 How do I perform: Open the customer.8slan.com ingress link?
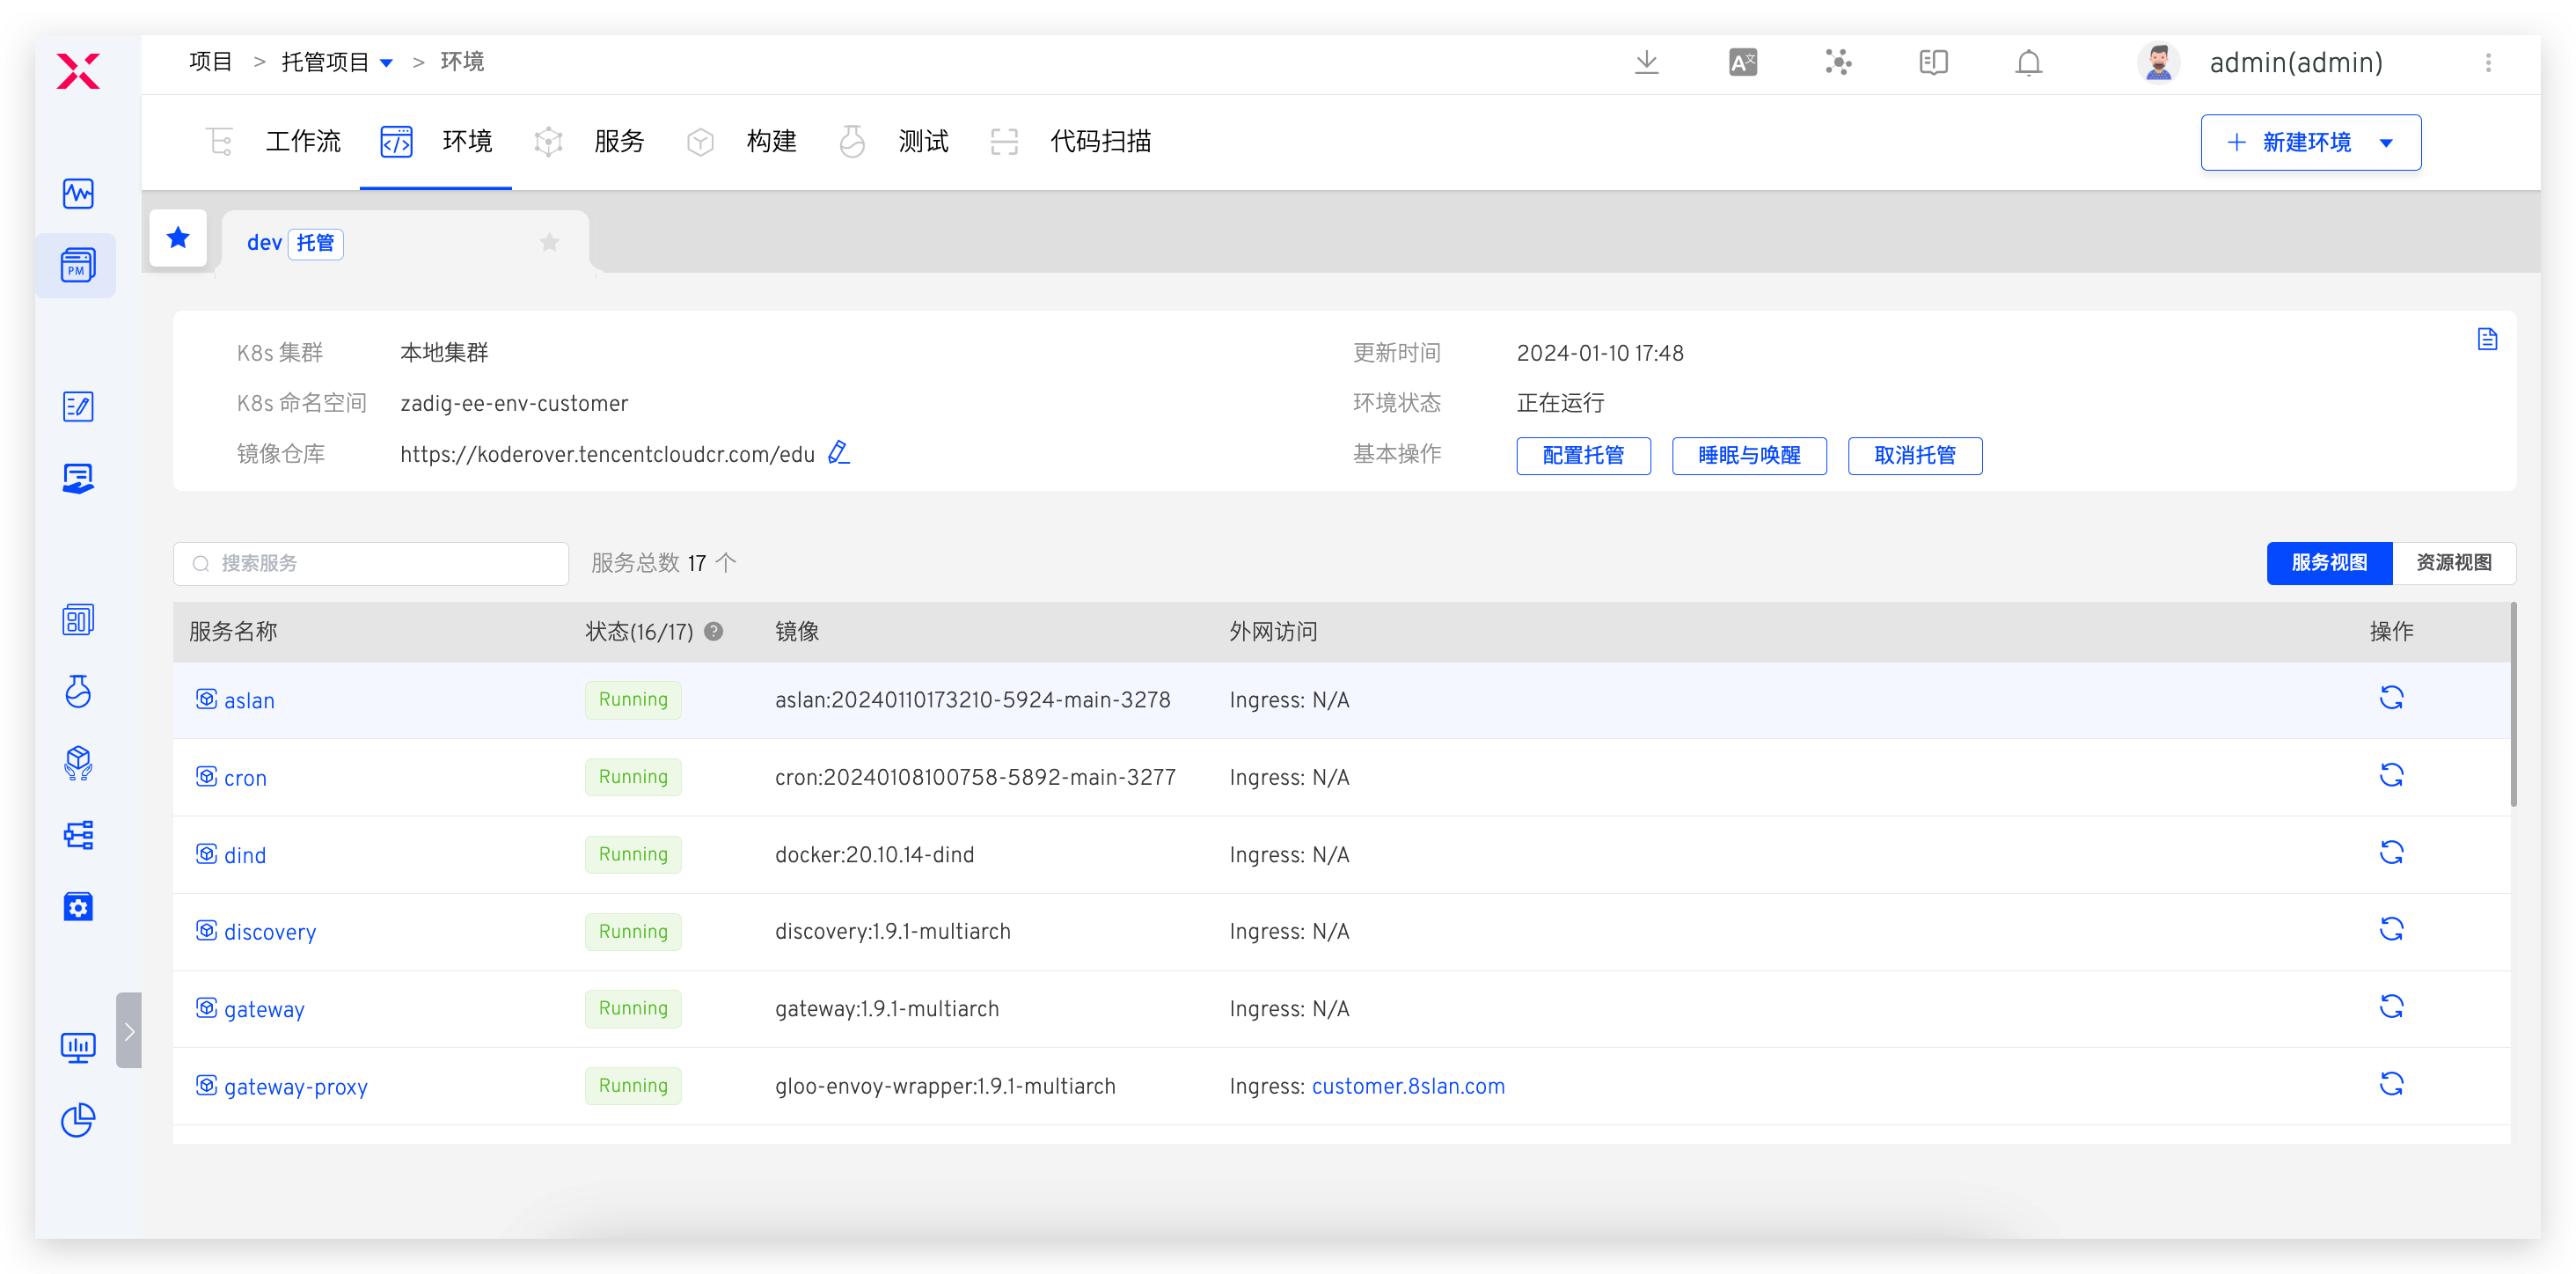1408,1086
